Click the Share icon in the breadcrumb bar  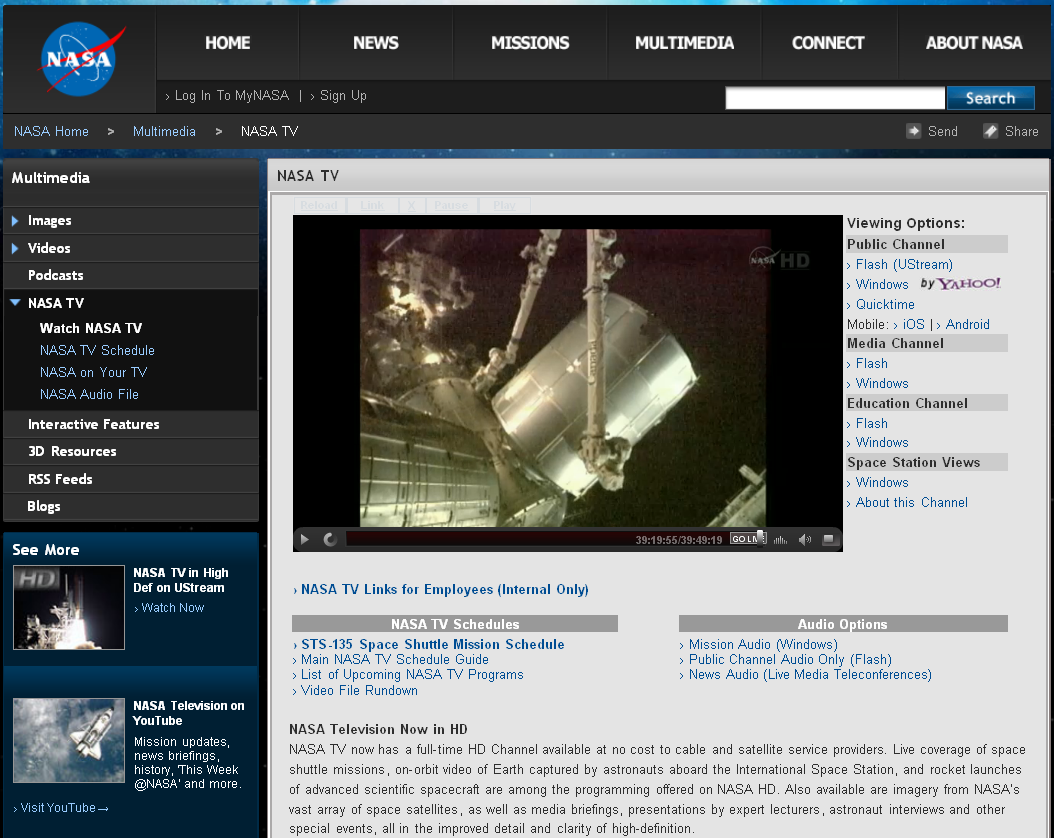tap(990, 131)
